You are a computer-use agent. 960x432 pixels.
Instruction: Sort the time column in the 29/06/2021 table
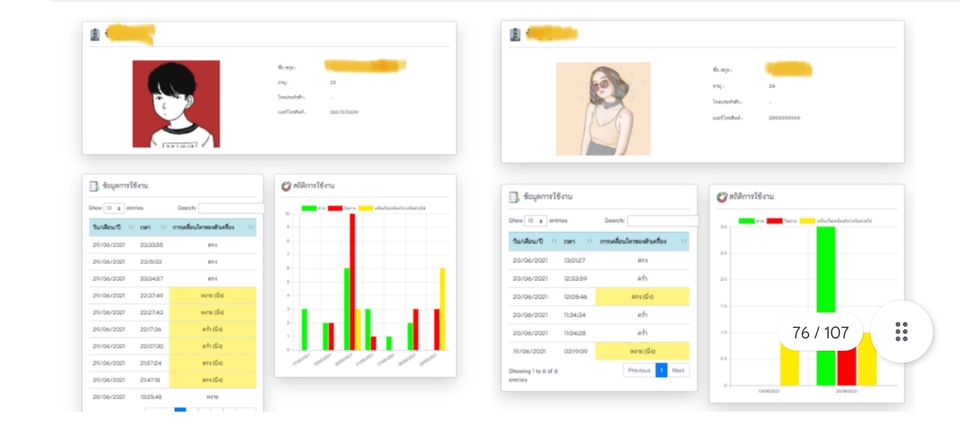[151, 227]
